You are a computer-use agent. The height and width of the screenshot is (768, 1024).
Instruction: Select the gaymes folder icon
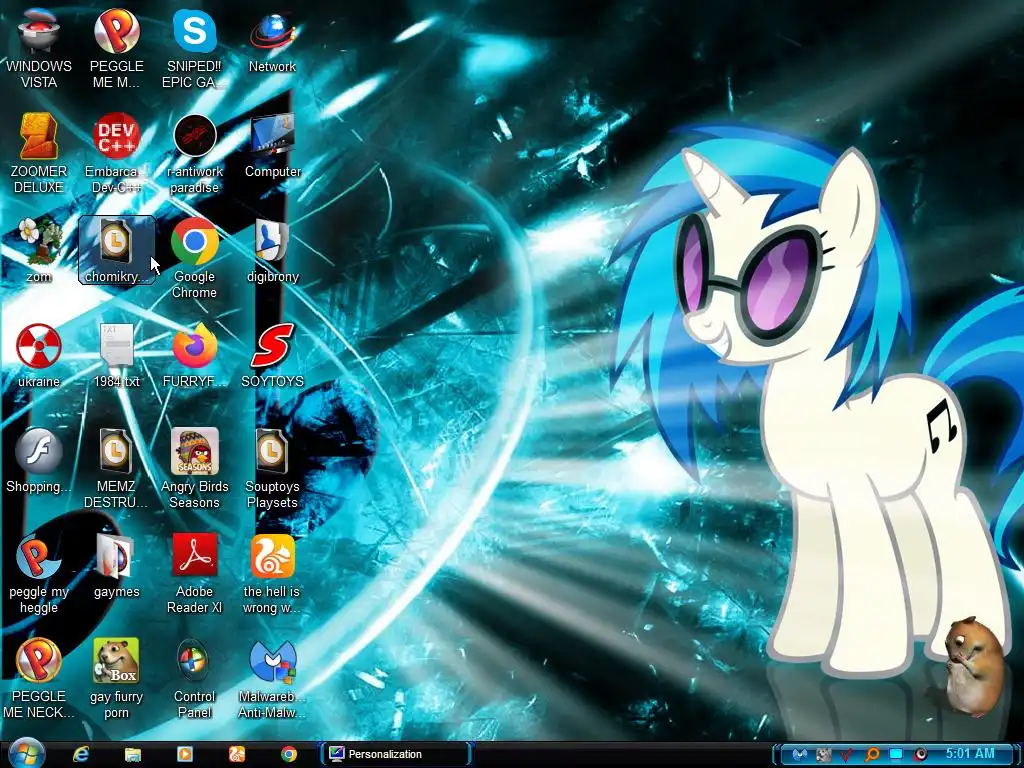pos(116,566)
